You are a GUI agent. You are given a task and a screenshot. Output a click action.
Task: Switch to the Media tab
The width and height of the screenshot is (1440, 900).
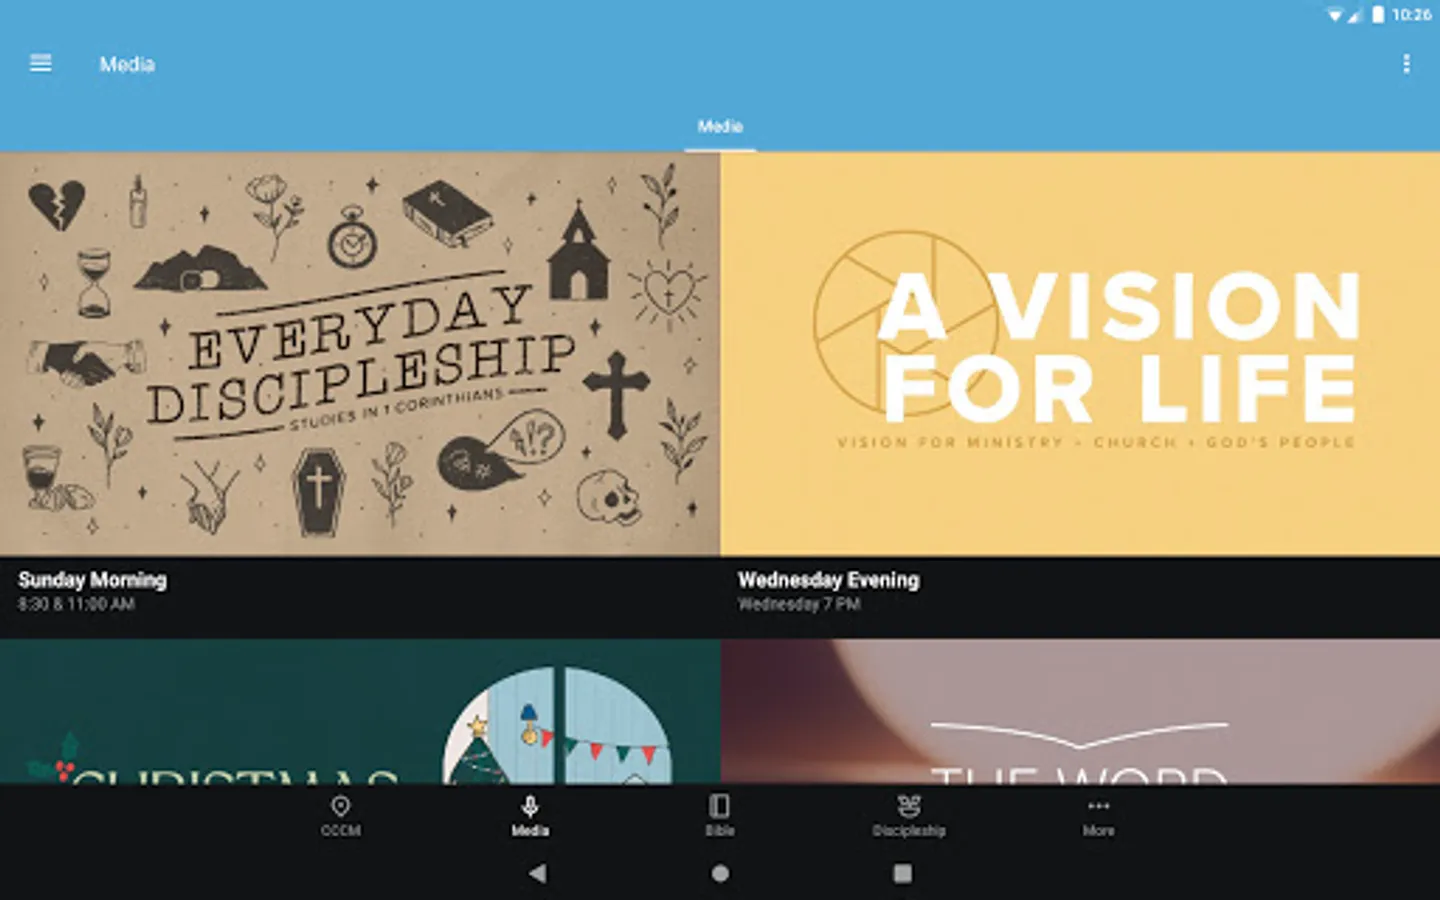click(x=720, y=127)
